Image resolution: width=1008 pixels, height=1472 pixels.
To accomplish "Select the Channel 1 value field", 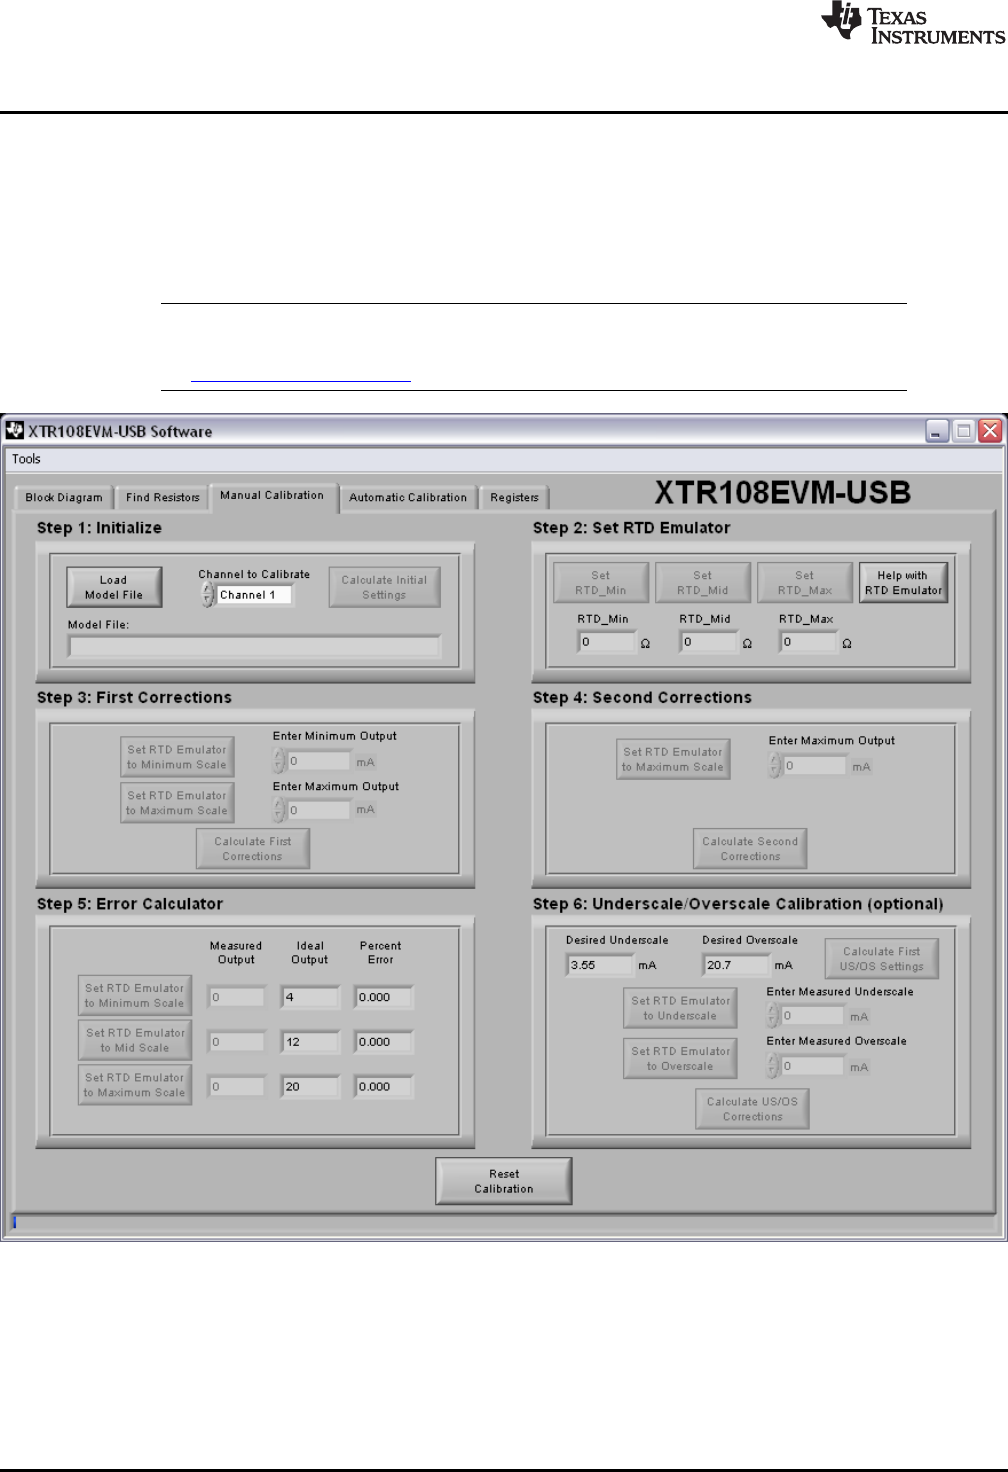I will click(254, 595).
